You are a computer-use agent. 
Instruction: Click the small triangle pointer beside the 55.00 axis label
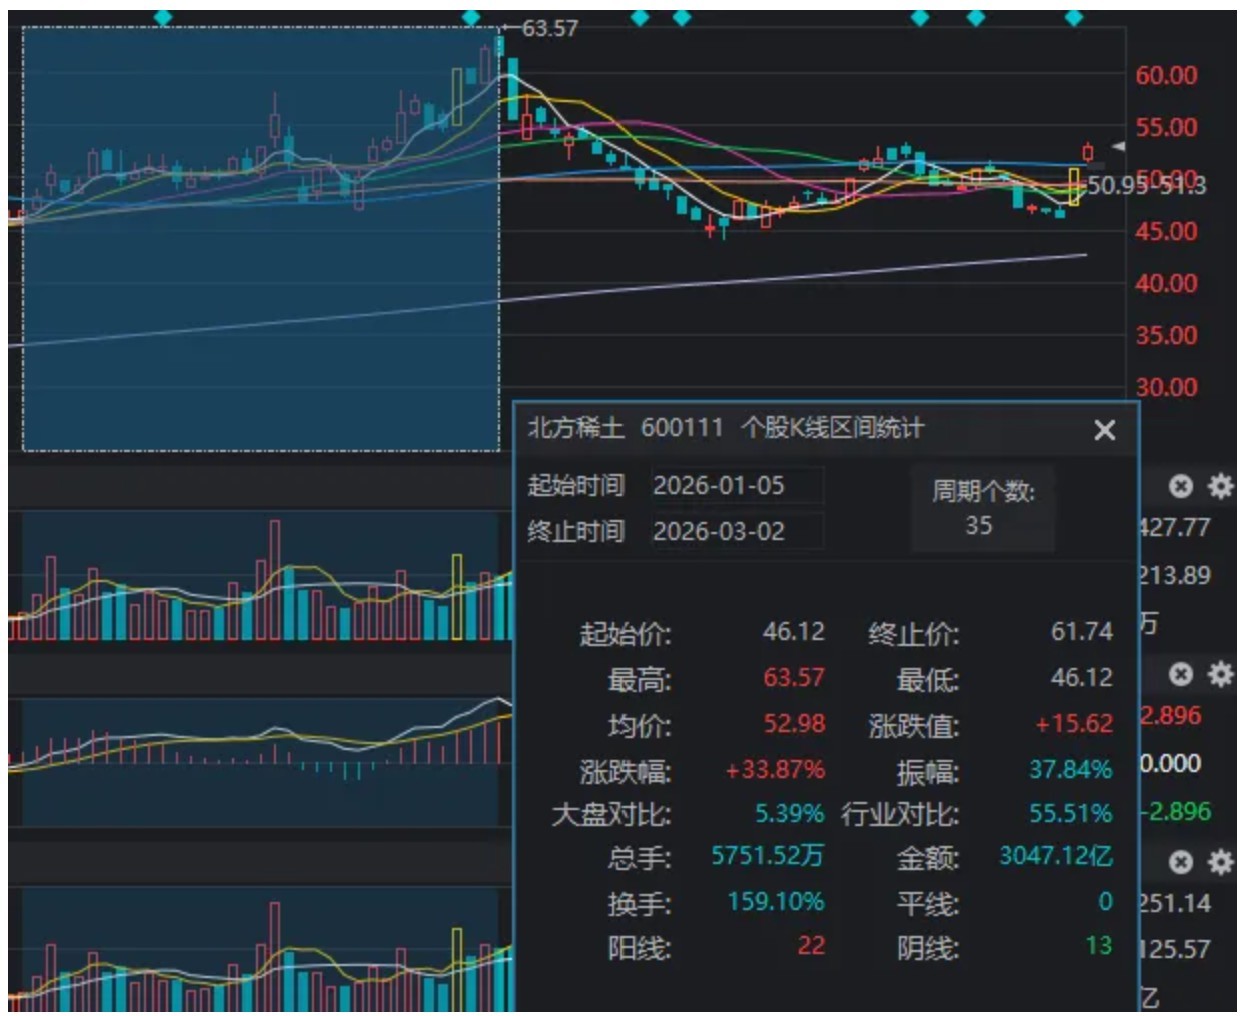pos(1119,146)
